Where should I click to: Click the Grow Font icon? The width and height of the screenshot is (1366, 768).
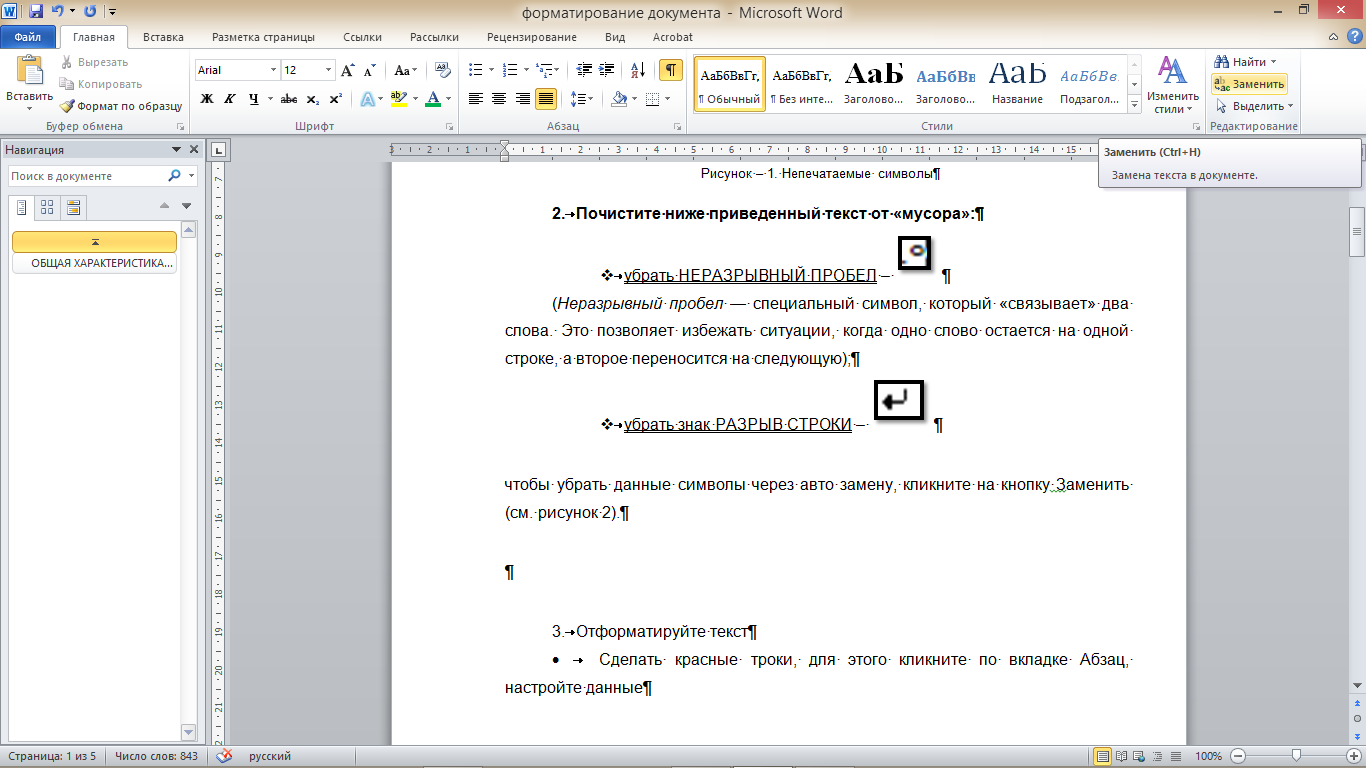(347, 70)
